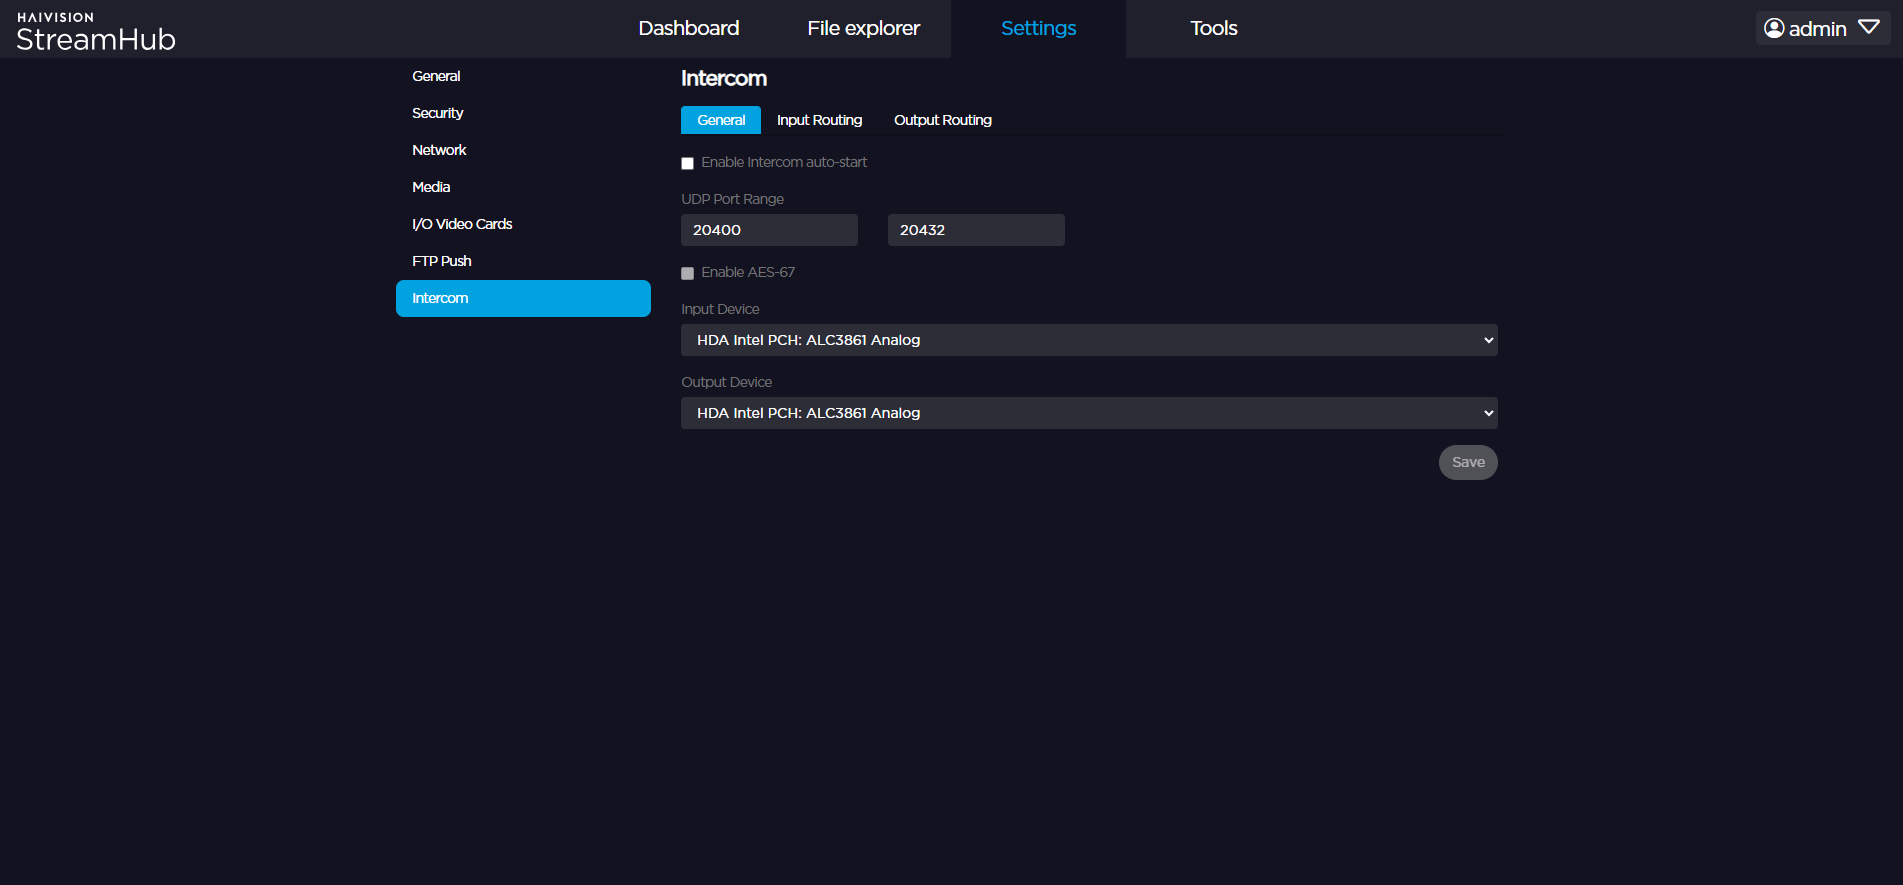Viewport: 1903px width, 885px height.
Task: Switch to the Output Routing tab
Action: 942,120
